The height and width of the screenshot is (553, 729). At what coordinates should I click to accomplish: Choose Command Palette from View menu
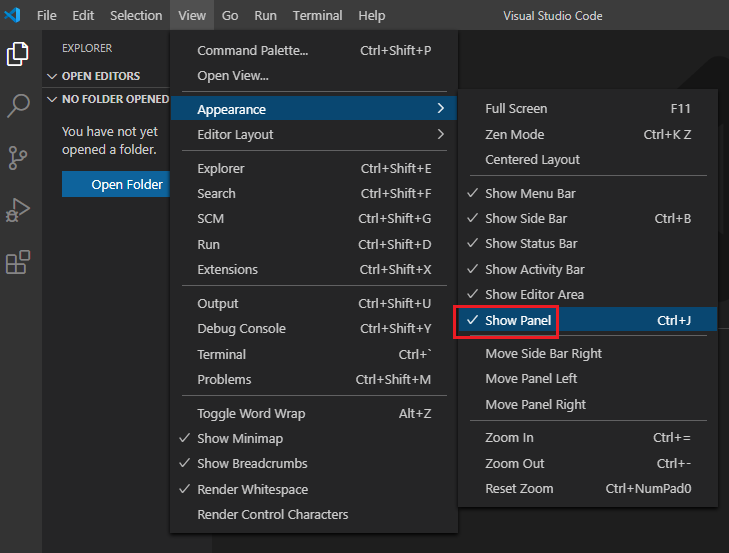[314, 50]
